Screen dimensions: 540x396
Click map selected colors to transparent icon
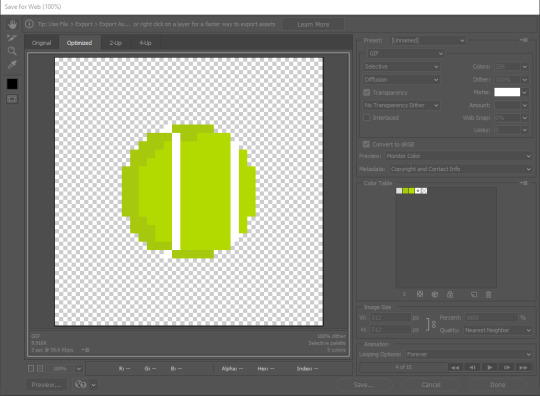tap(420, 294)
